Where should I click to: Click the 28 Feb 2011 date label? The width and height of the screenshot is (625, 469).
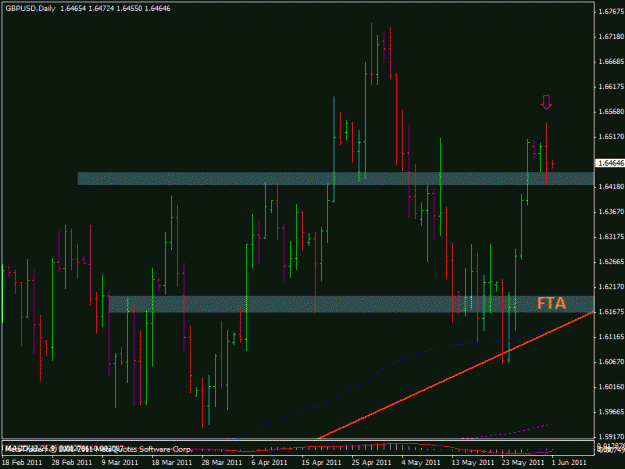tap(72, 462)
